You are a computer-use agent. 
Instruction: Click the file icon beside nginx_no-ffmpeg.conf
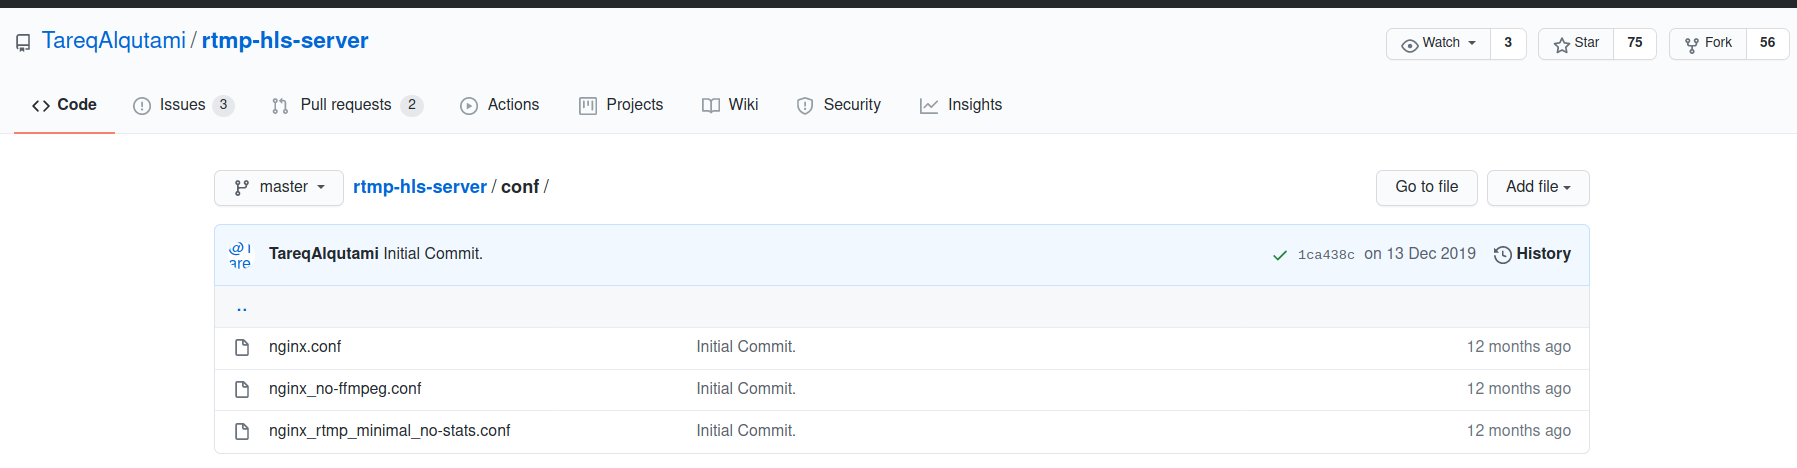point(242,389)
